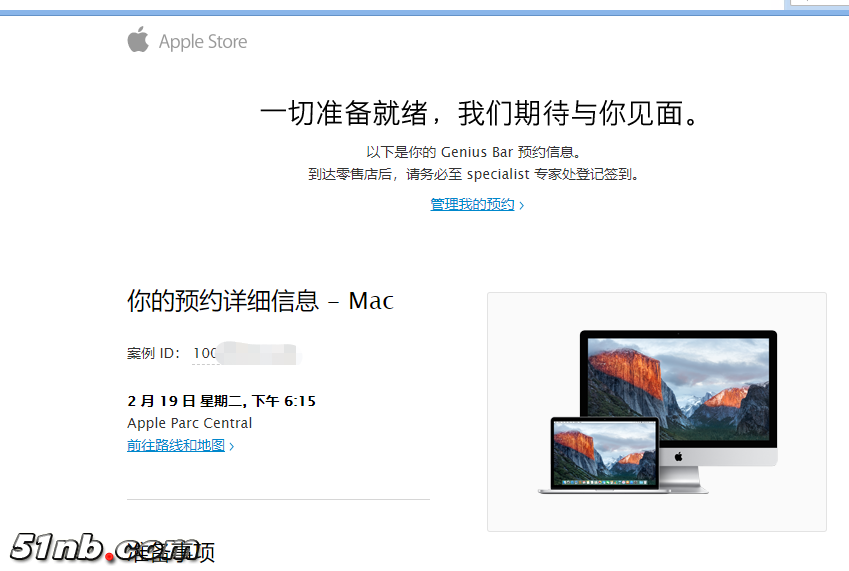The height and width of the screenshot is (571, 849).
Task: Click the 你的预约详细信息 – Mac heading
Action: [260, 301]
